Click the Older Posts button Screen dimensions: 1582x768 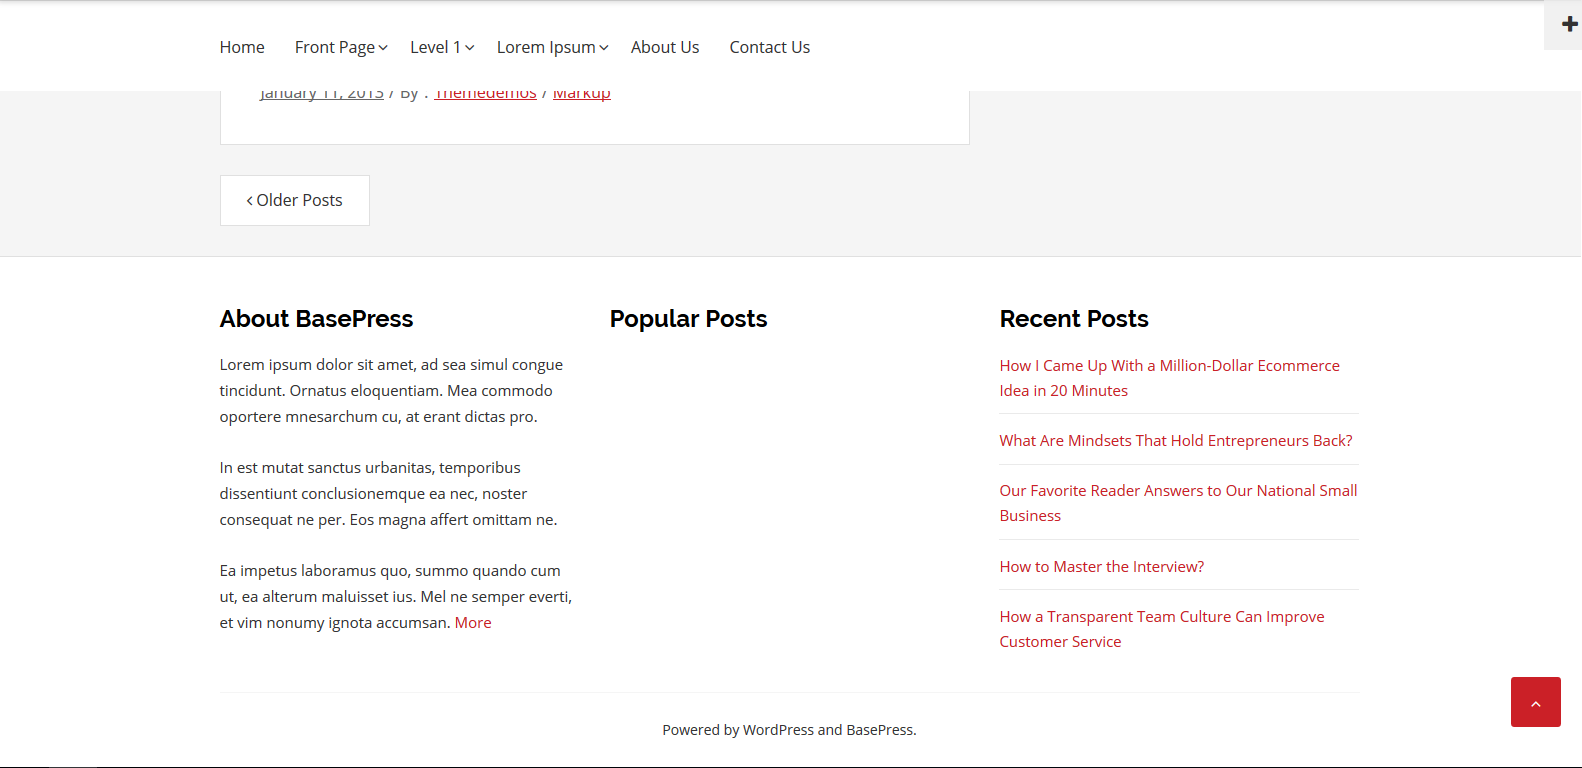295,200
